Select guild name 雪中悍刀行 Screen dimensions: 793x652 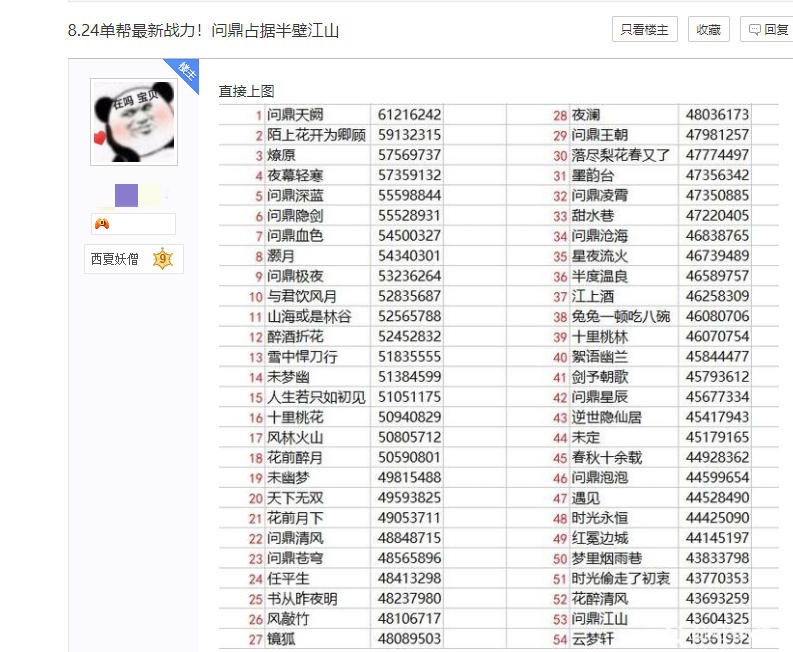point(302,357)
